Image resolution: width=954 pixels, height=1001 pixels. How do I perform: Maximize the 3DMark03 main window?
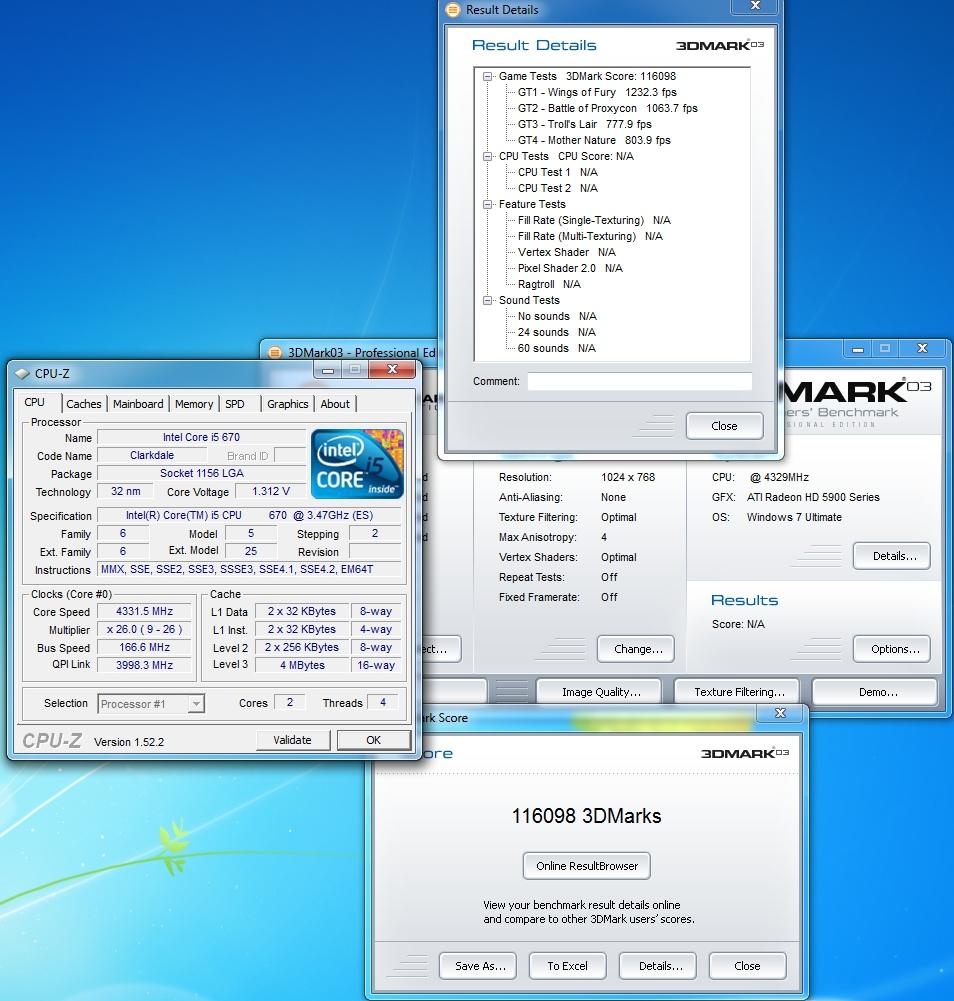click(x=885, y=349)
